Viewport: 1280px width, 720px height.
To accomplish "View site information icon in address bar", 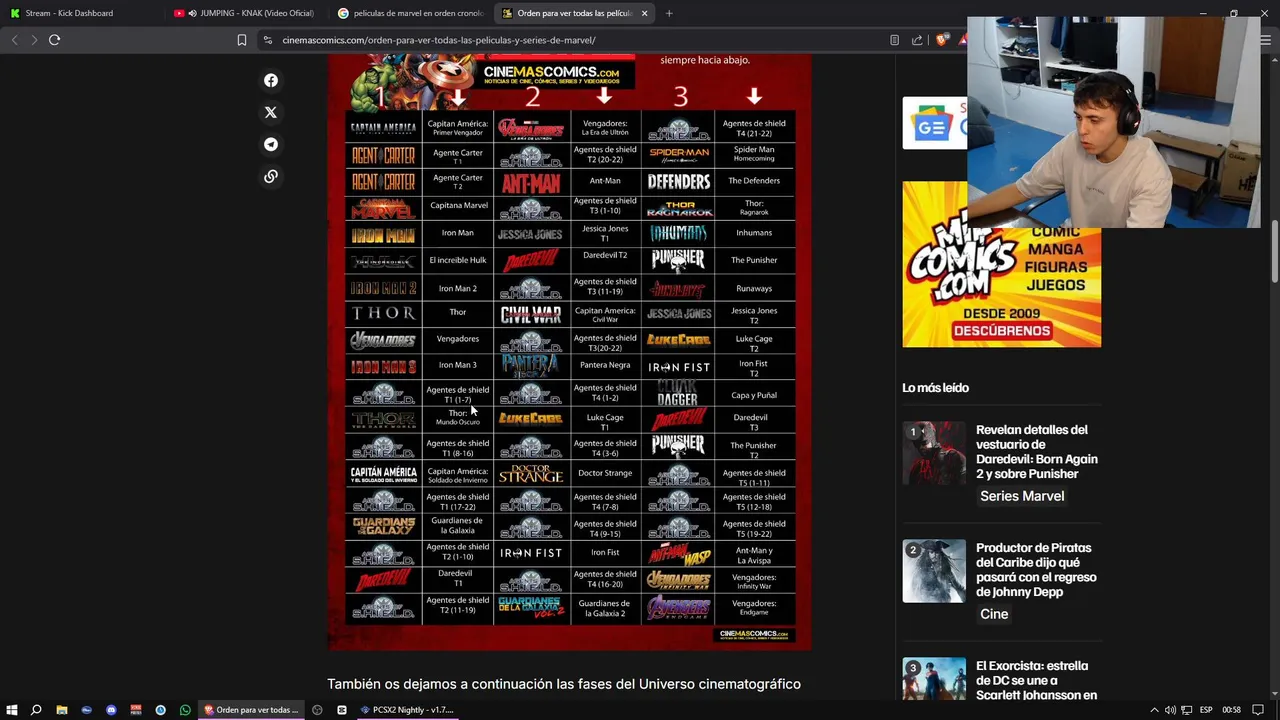I will [x=268, y=40].
